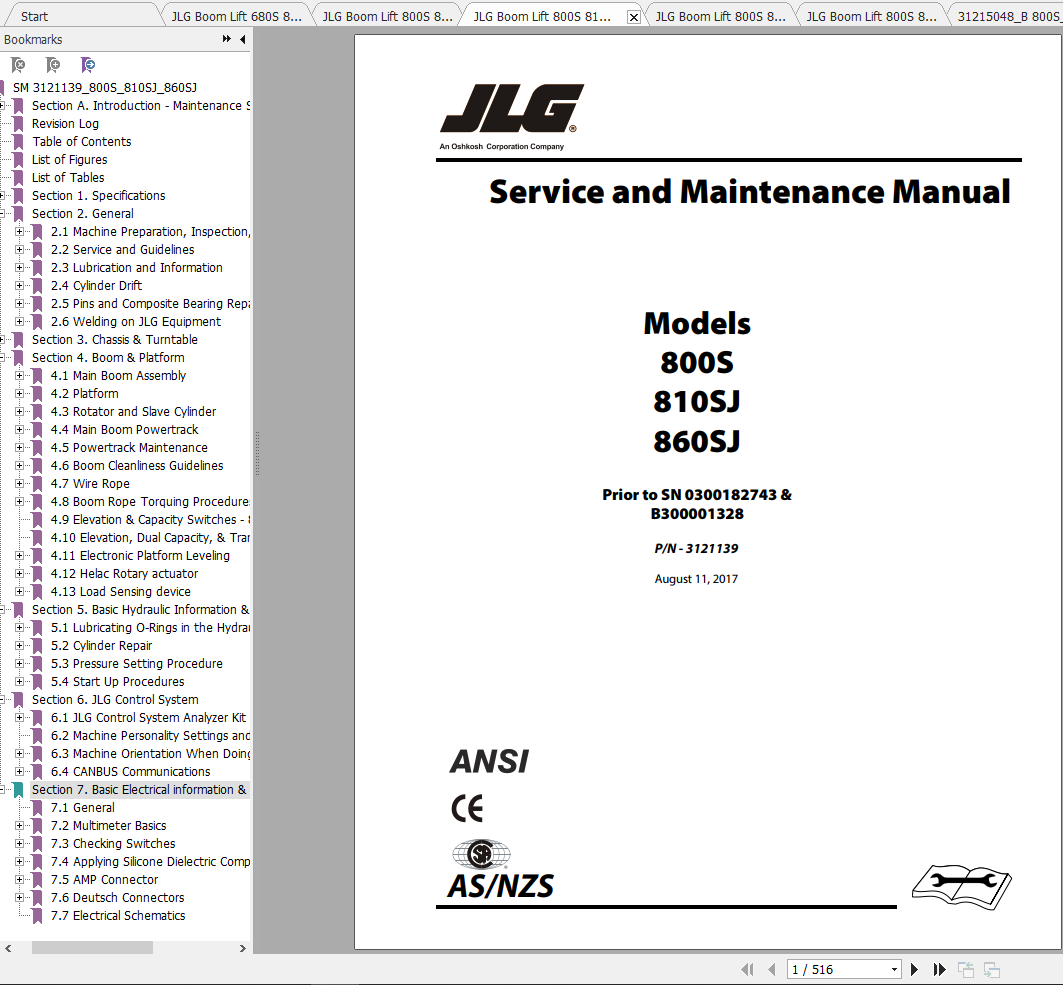Open 4.2 Platform bookmark
Screen dimensions: 1063x985
coord(84,393)
